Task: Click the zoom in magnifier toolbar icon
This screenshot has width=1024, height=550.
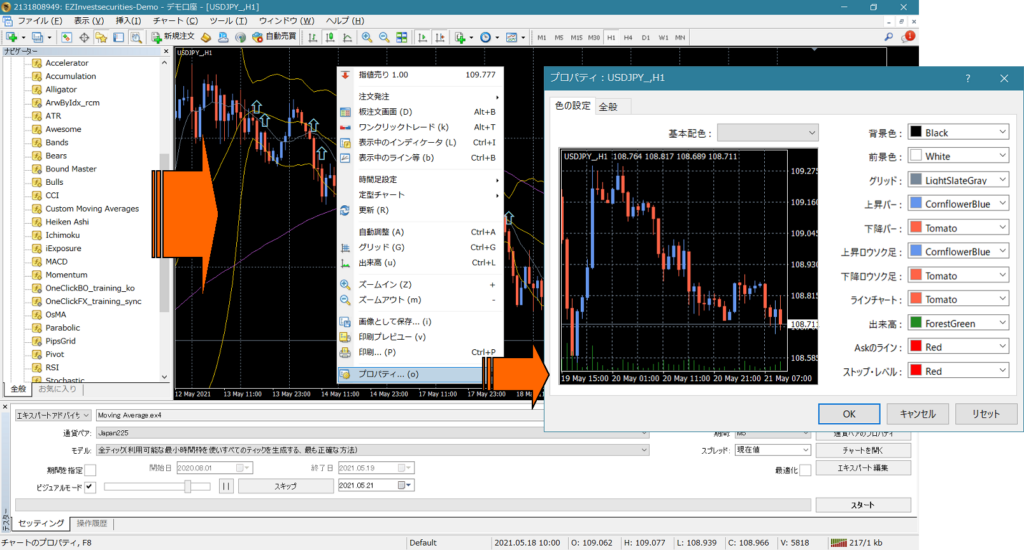Action: click(367, 37)
